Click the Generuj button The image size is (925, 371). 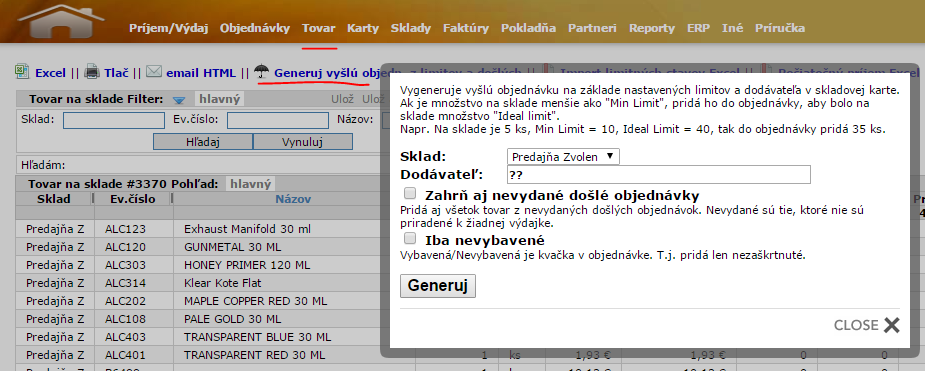click(438, 285)
